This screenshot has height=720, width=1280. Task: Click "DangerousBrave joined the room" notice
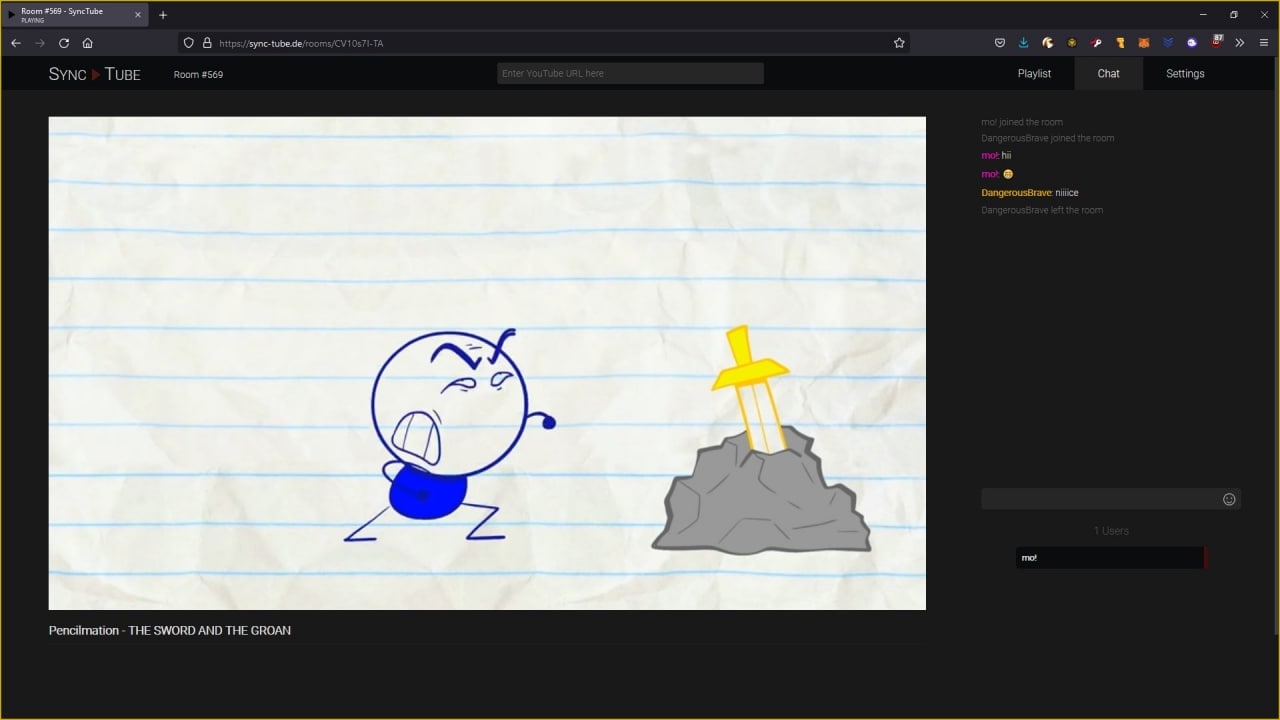pos(1047,138)
